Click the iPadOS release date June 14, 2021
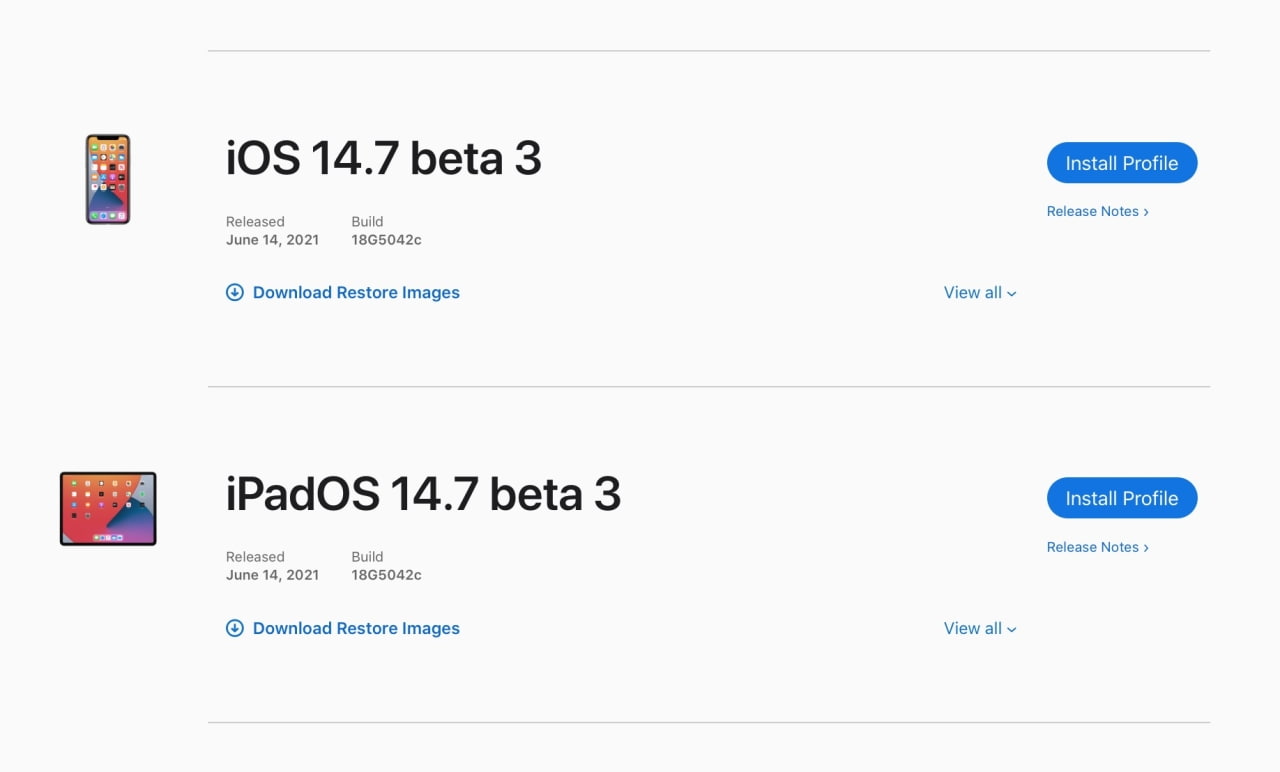 [x=272, y=575]
